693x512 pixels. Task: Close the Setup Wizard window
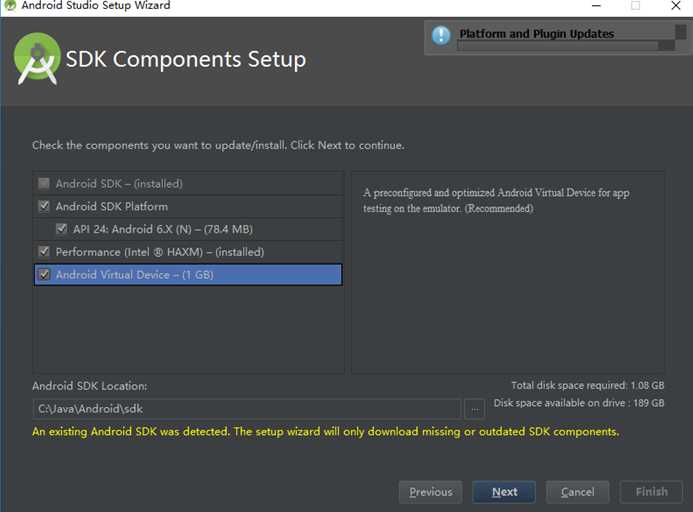pyautogui.click(x=676, y=6)
